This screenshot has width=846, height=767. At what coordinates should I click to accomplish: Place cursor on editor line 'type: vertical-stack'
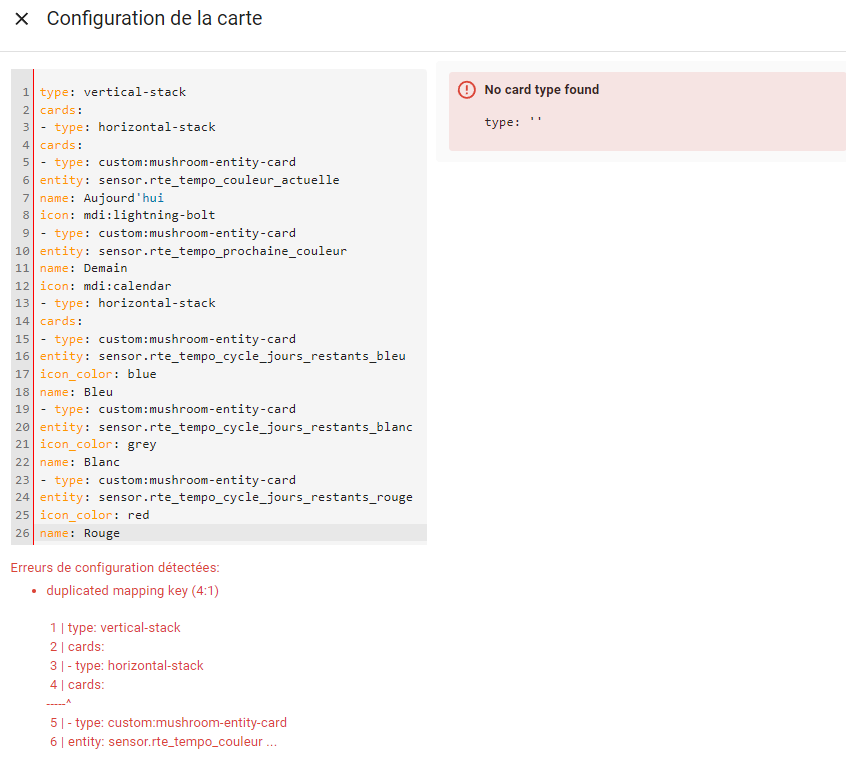click(x=112, y=92)
